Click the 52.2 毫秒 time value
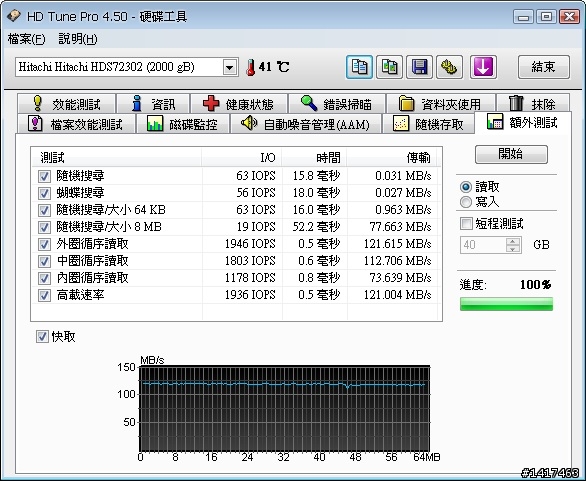Image resolution: width=586 pixels, height=481 pixels. [316, 227]
